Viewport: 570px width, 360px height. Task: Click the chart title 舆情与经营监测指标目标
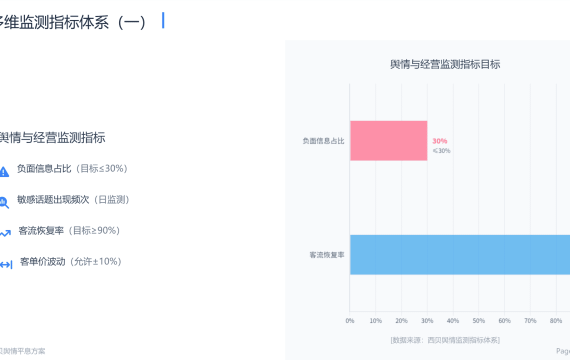pyautogui.click(x=445, y=64)
